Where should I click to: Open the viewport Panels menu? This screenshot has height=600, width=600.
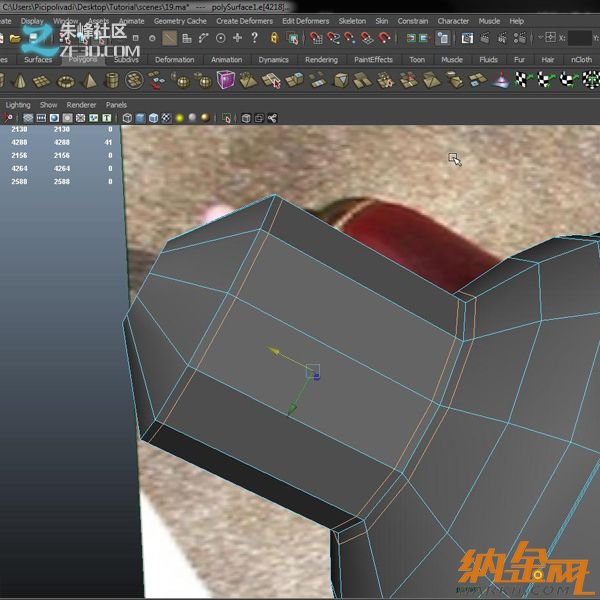pos(116,105)
